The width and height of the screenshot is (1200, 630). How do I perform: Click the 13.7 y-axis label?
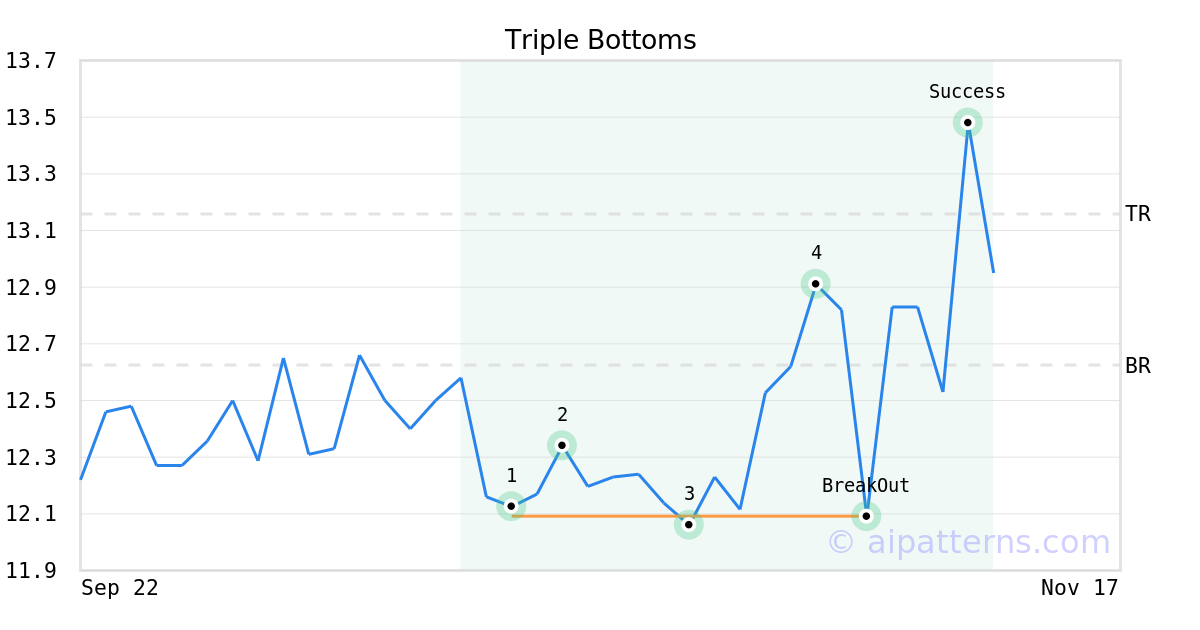(31, 61)
